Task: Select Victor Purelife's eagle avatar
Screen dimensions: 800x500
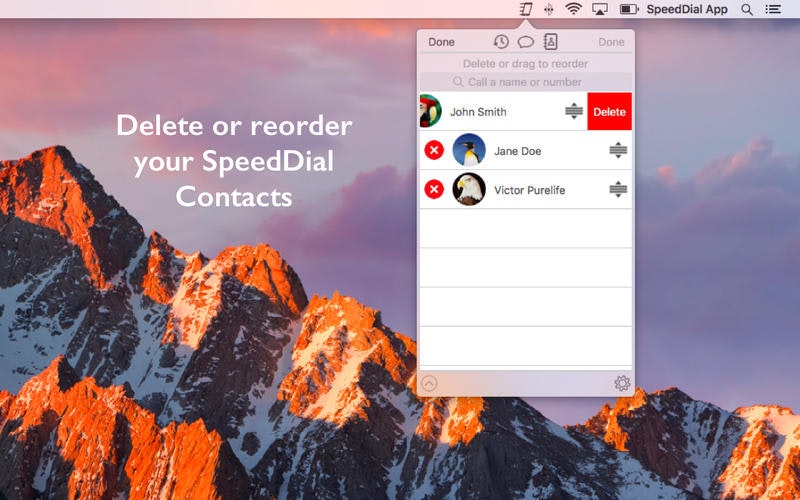Action: [x=469, y=189]
